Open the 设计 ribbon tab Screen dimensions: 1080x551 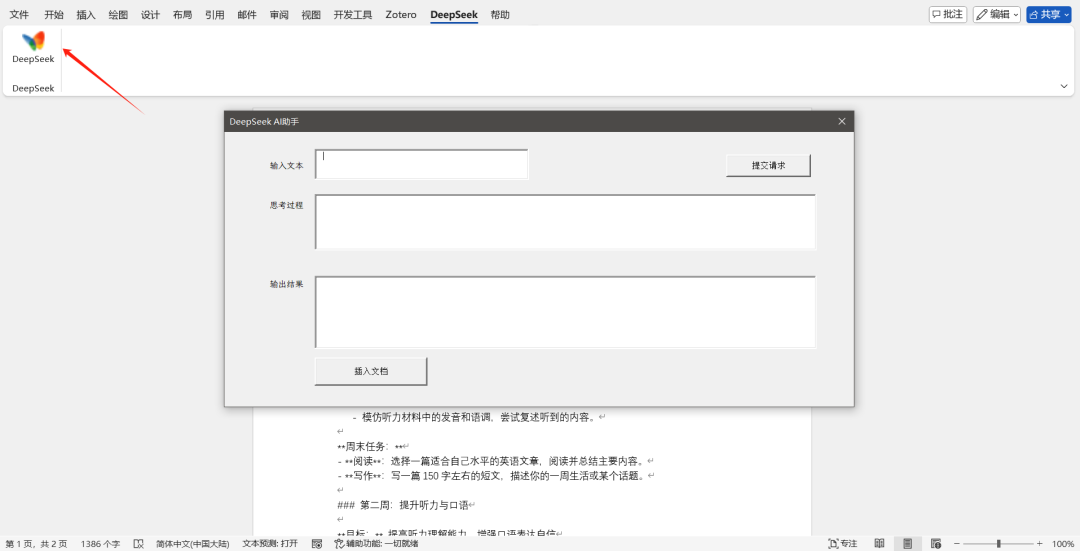coord(150,14)
